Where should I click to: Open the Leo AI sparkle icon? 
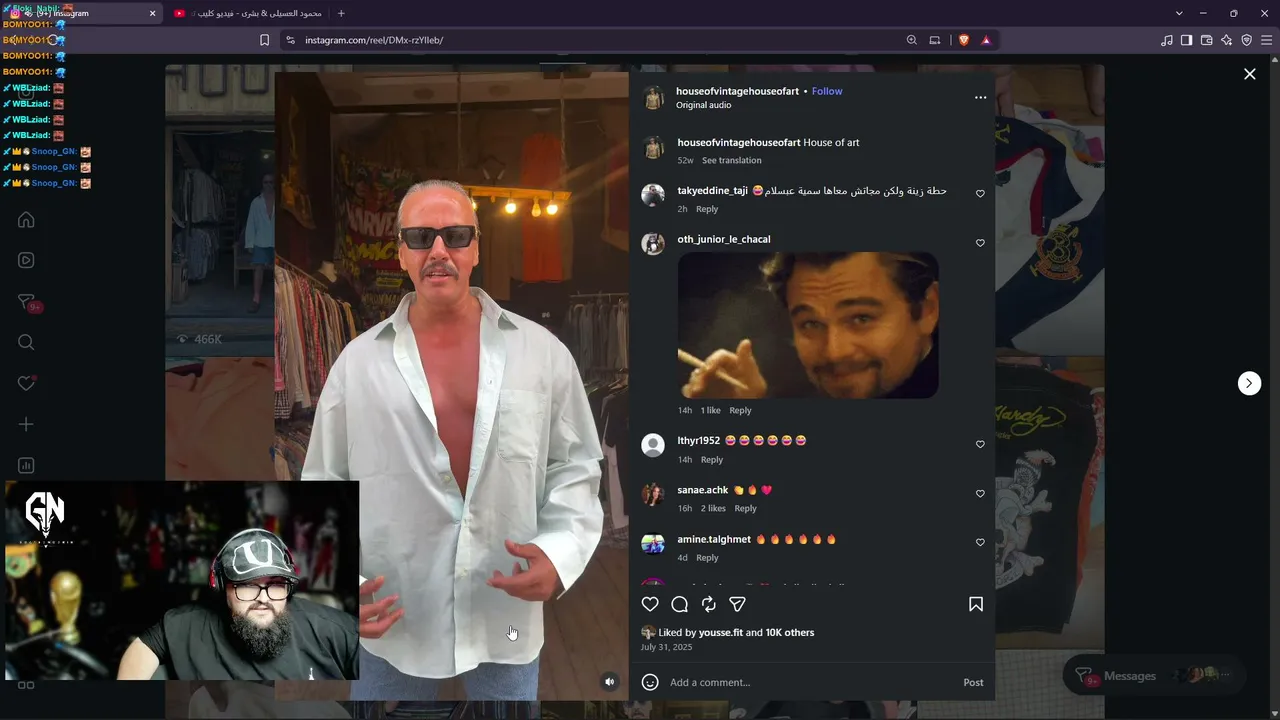(1226, 40)
